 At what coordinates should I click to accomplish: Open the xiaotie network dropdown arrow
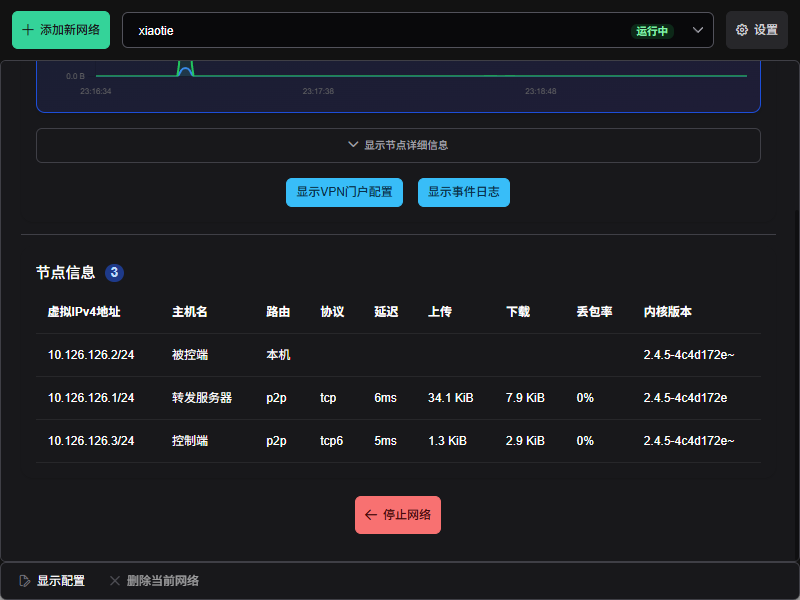698,30
